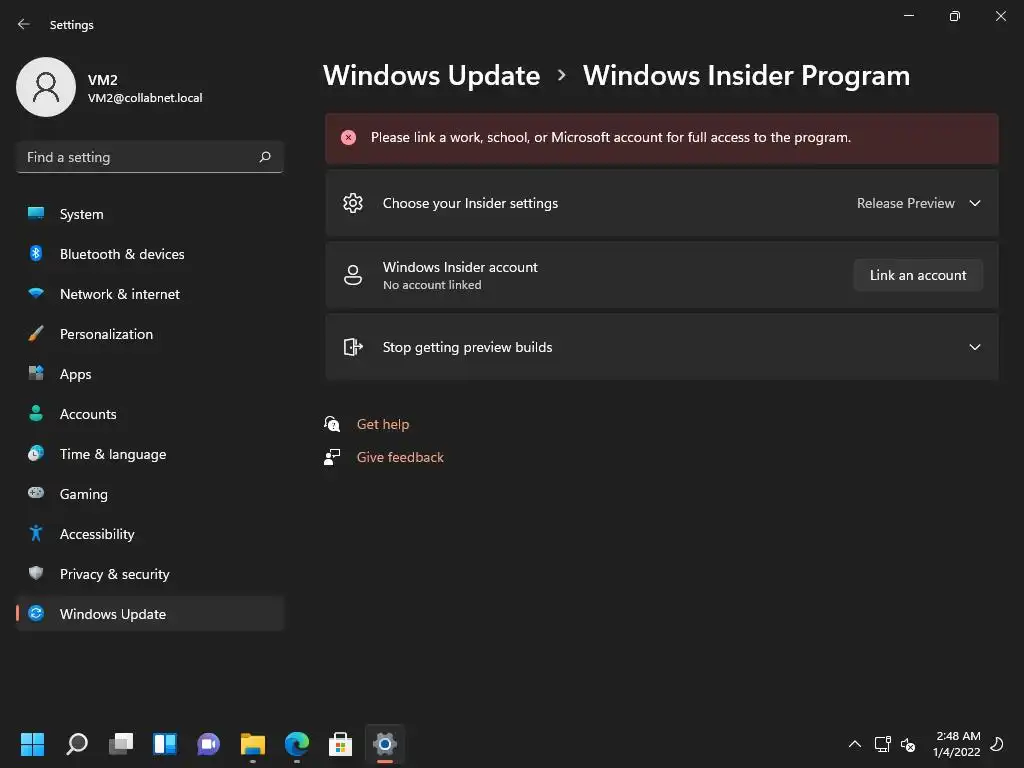Expand the Release Preview dropdown chevron
Screen dimensions: 1024x768
point(975,203)
